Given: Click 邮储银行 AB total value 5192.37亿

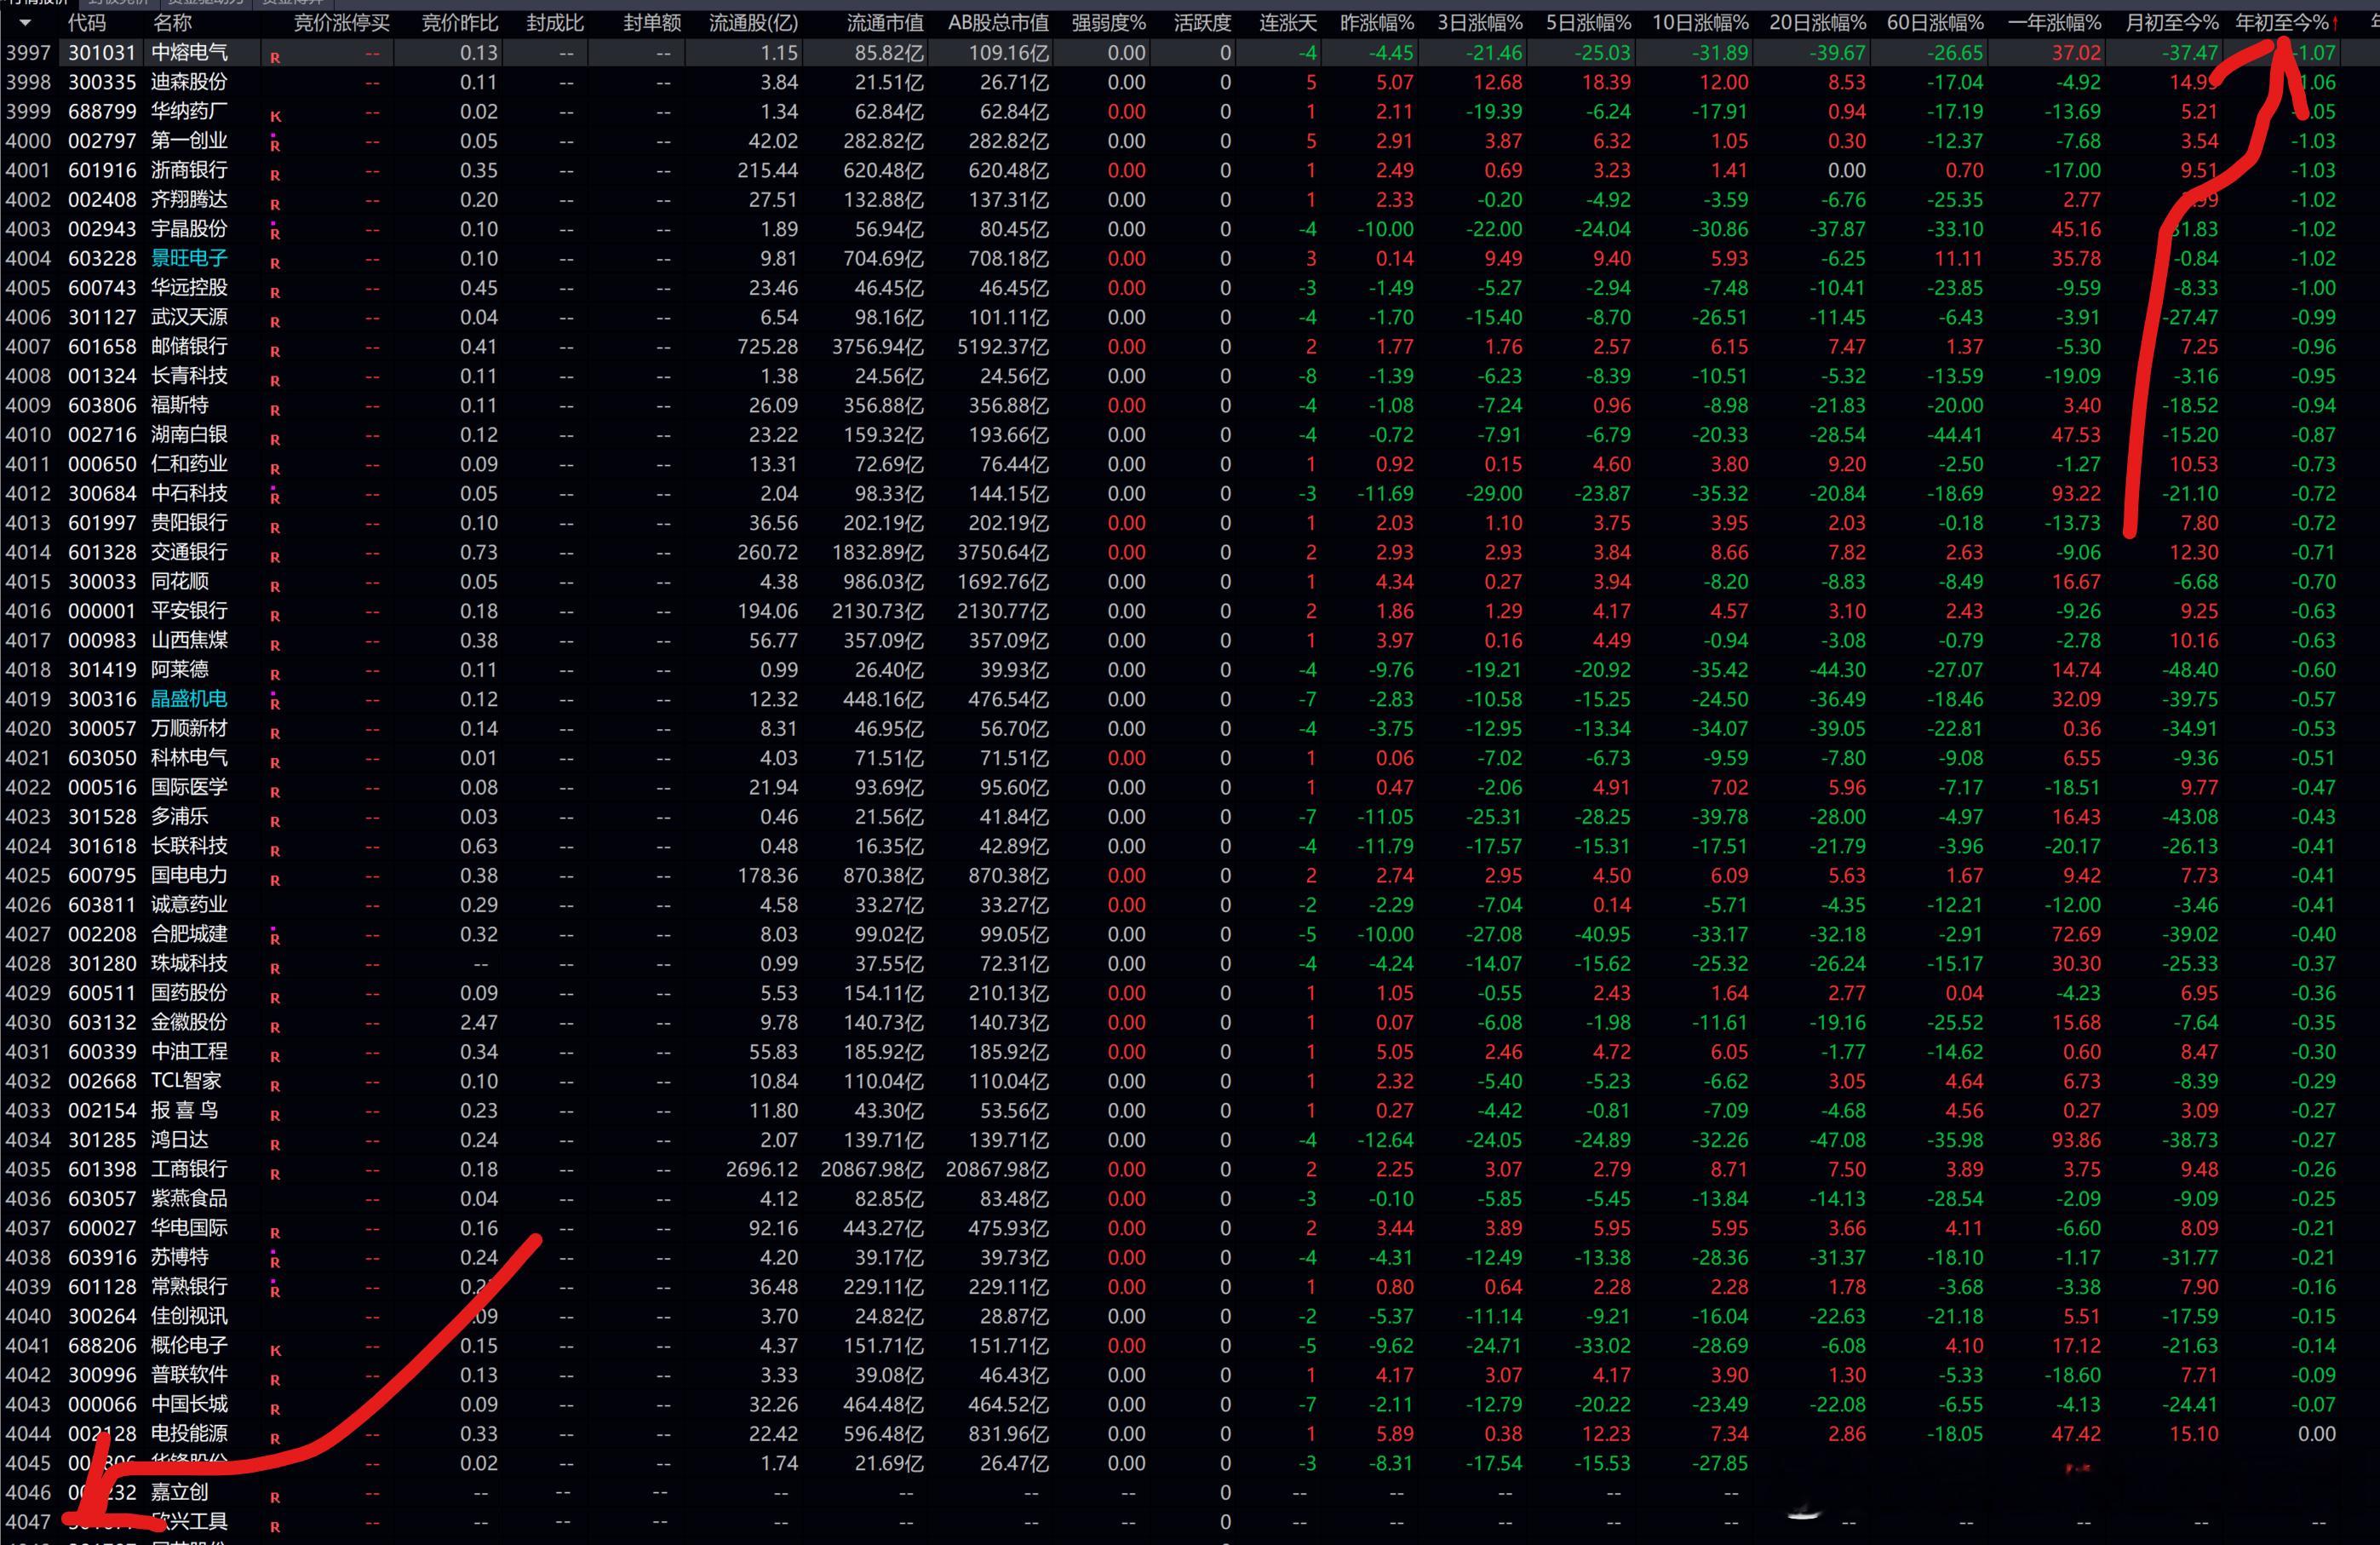Looking at the screenshot, I should [x=1003, y=346].
